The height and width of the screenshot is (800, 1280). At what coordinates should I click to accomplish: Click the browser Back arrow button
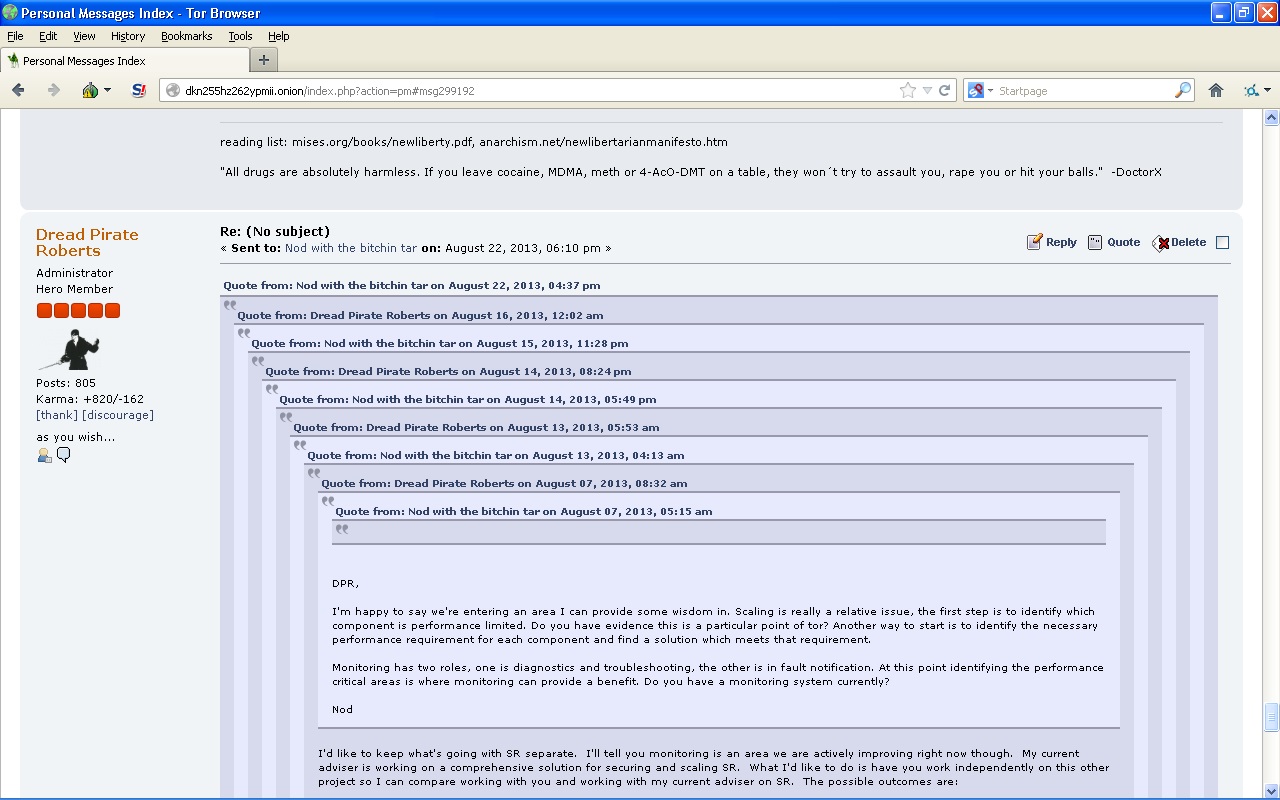tap(18, 90)
